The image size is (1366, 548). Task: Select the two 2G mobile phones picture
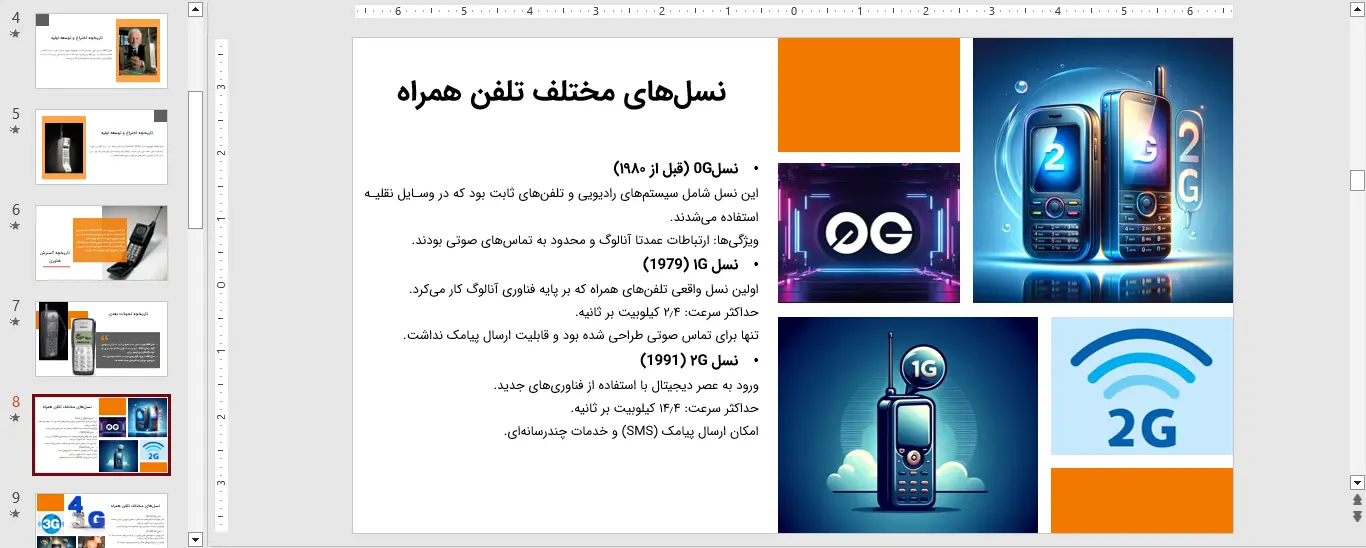tap(1103, 170)
